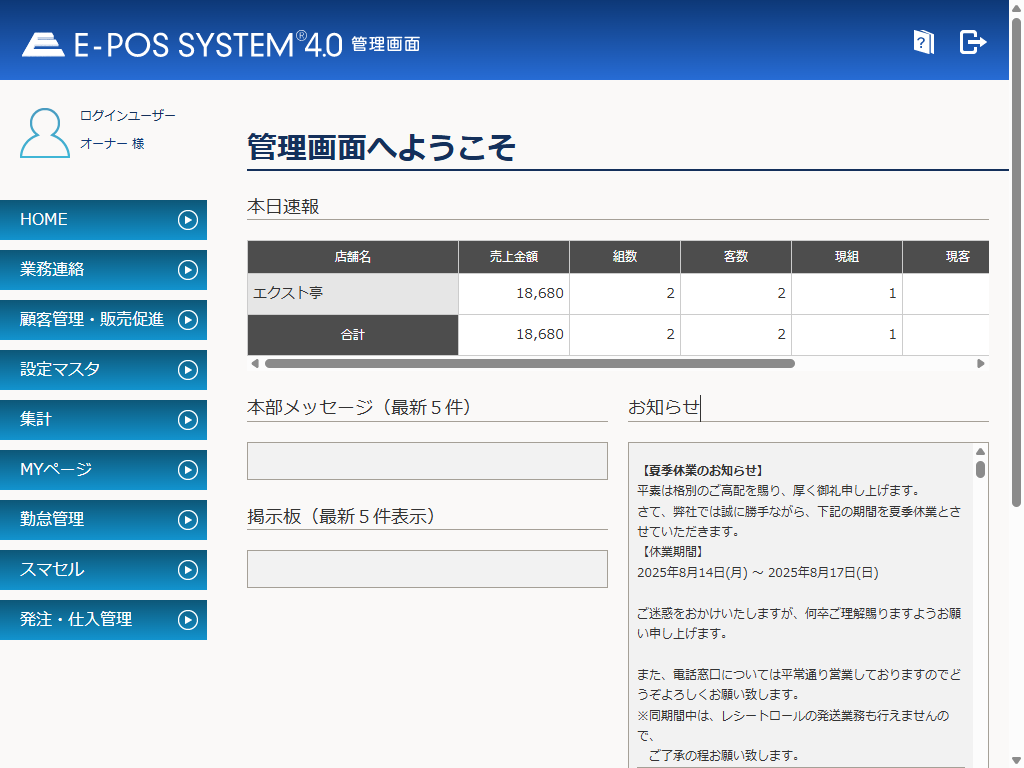1024x768 pixels.
Task: Click the arrow icon beside スマセル
Action: pos(187,570)
